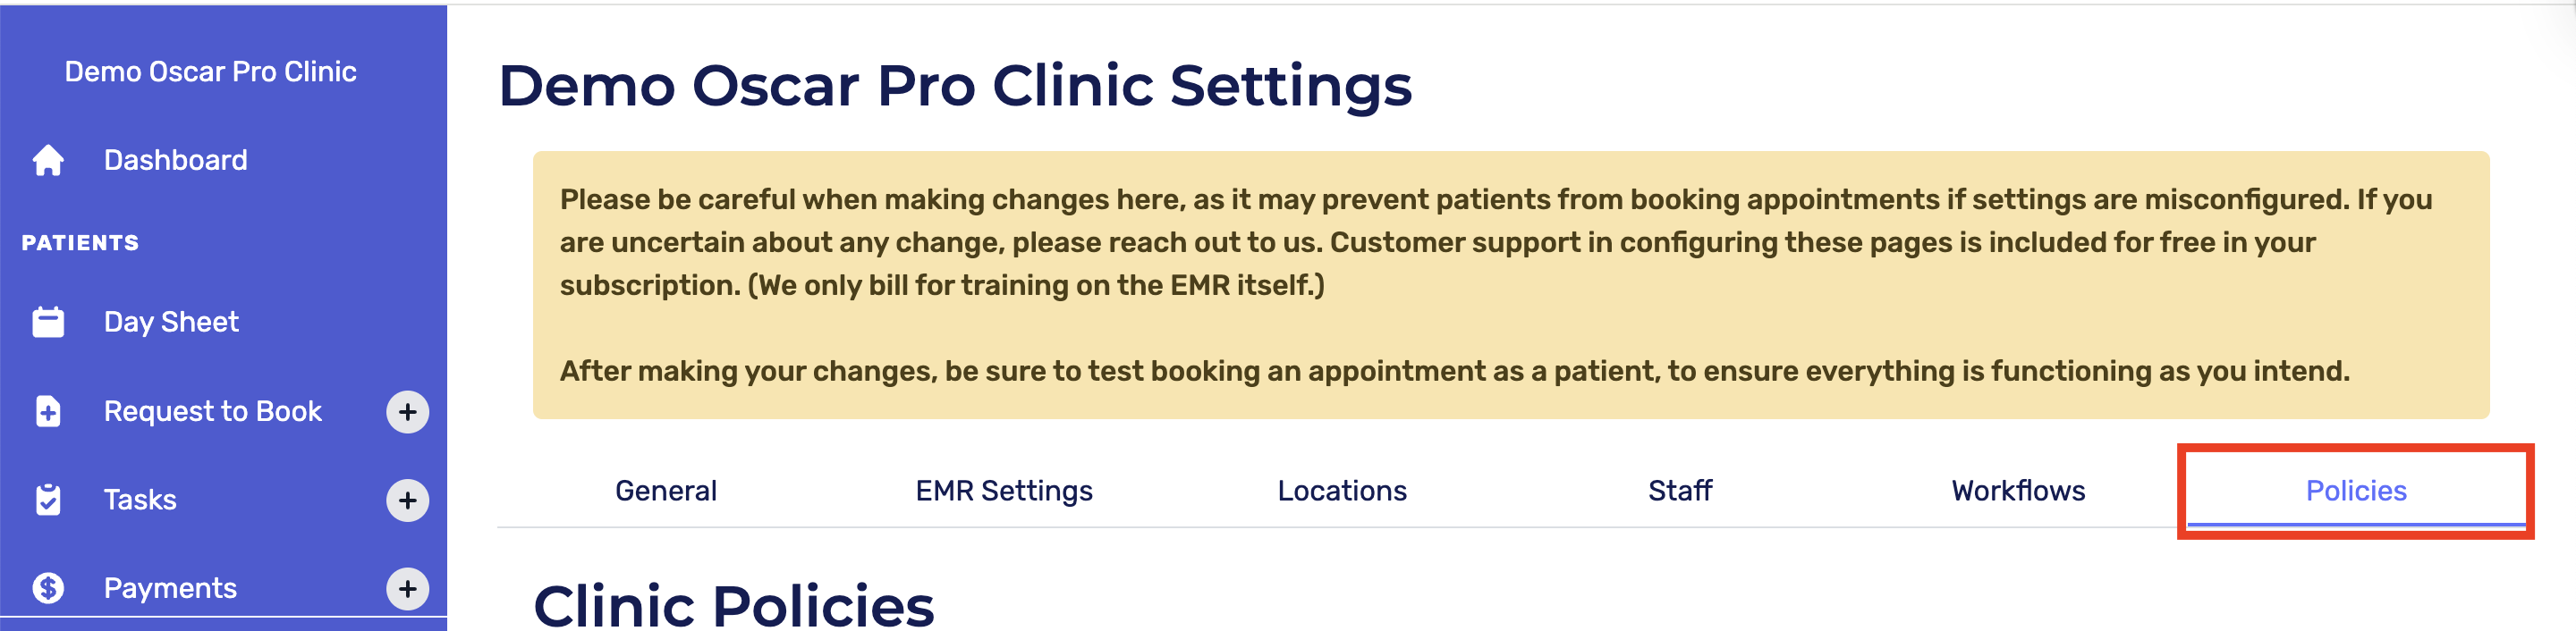Click the Payments dollar icon

tap(48, 588)
